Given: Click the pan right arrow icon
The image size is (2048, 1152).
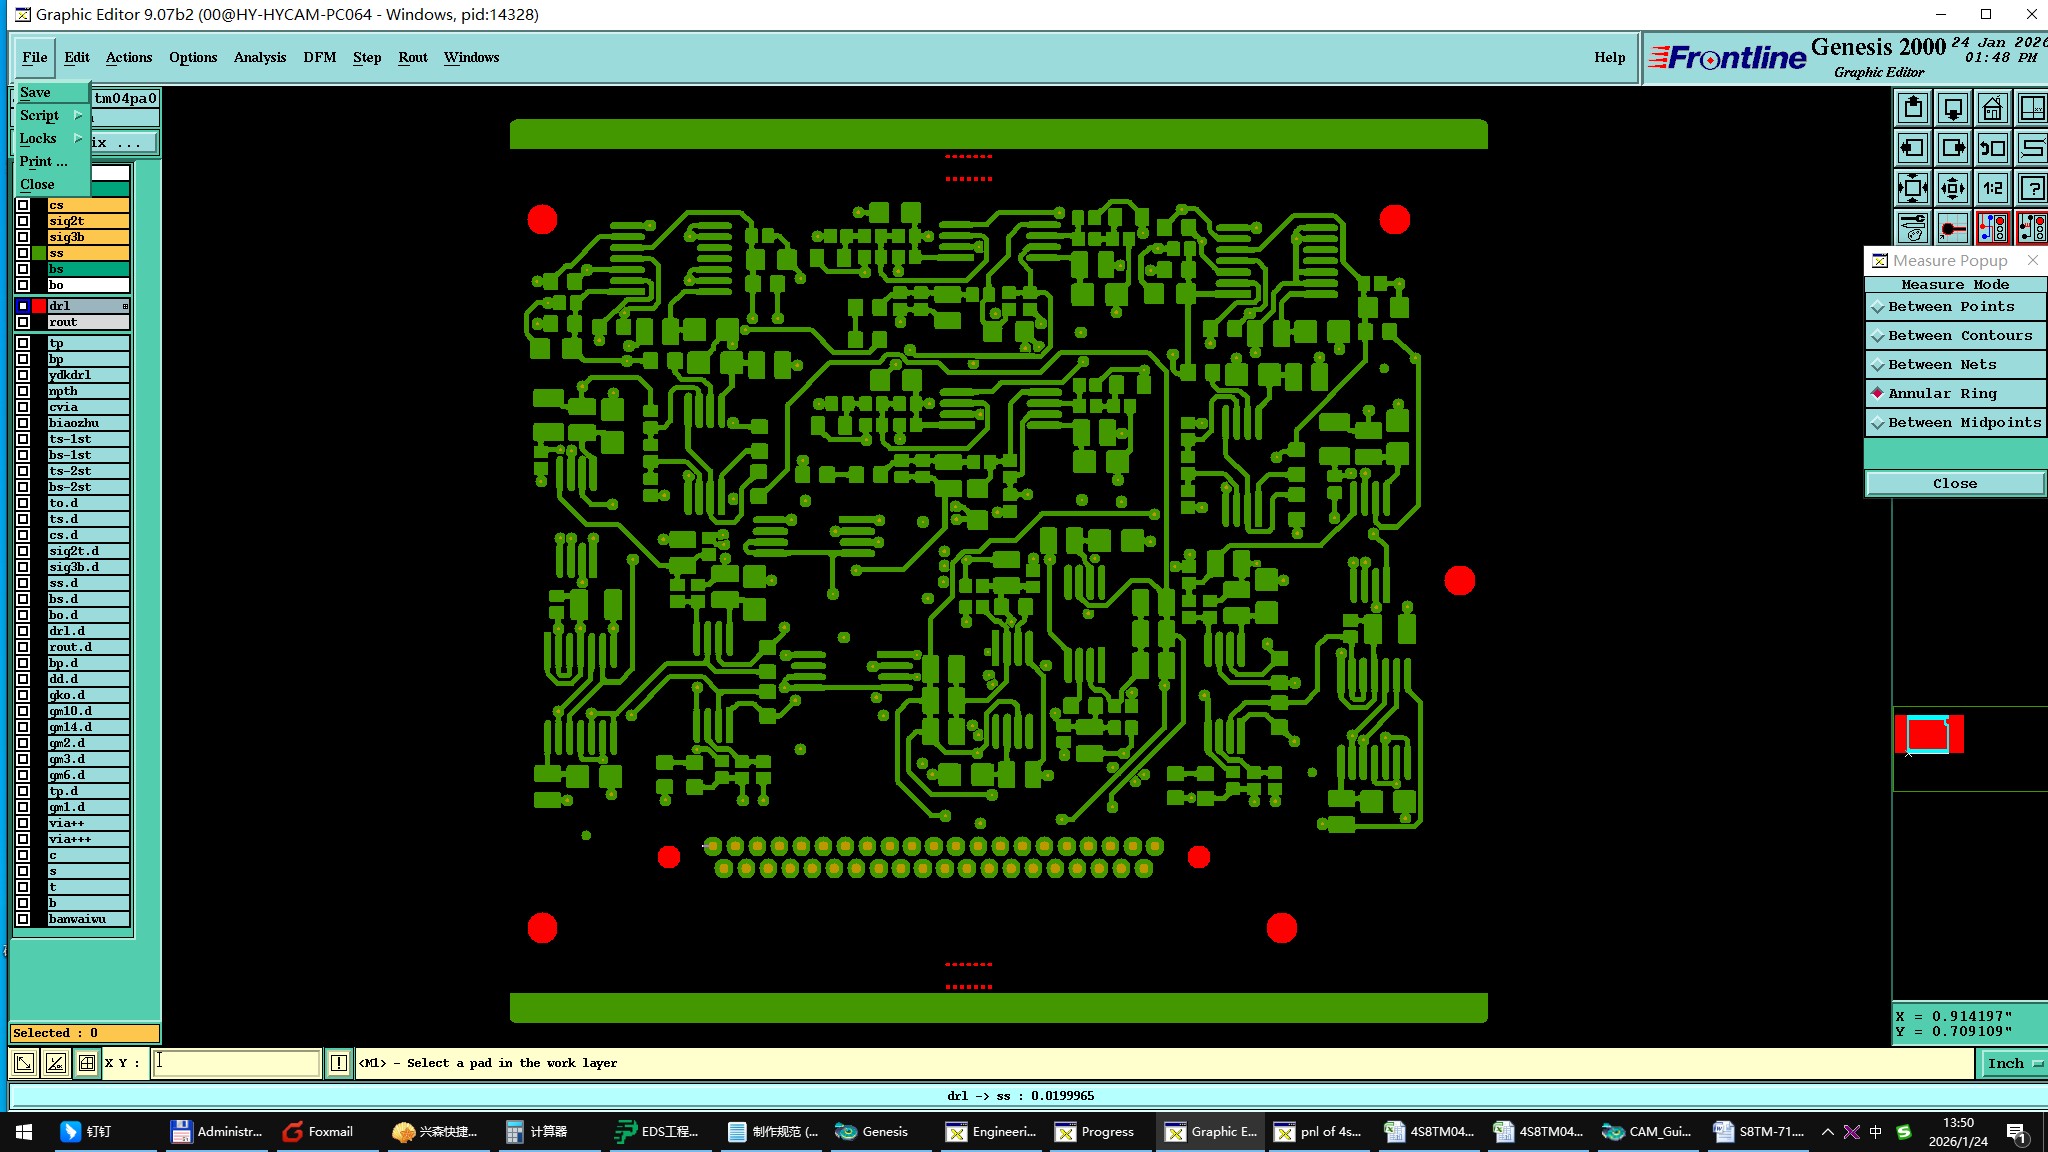Looking at the screenshot, I should (x=1953, y=148).
